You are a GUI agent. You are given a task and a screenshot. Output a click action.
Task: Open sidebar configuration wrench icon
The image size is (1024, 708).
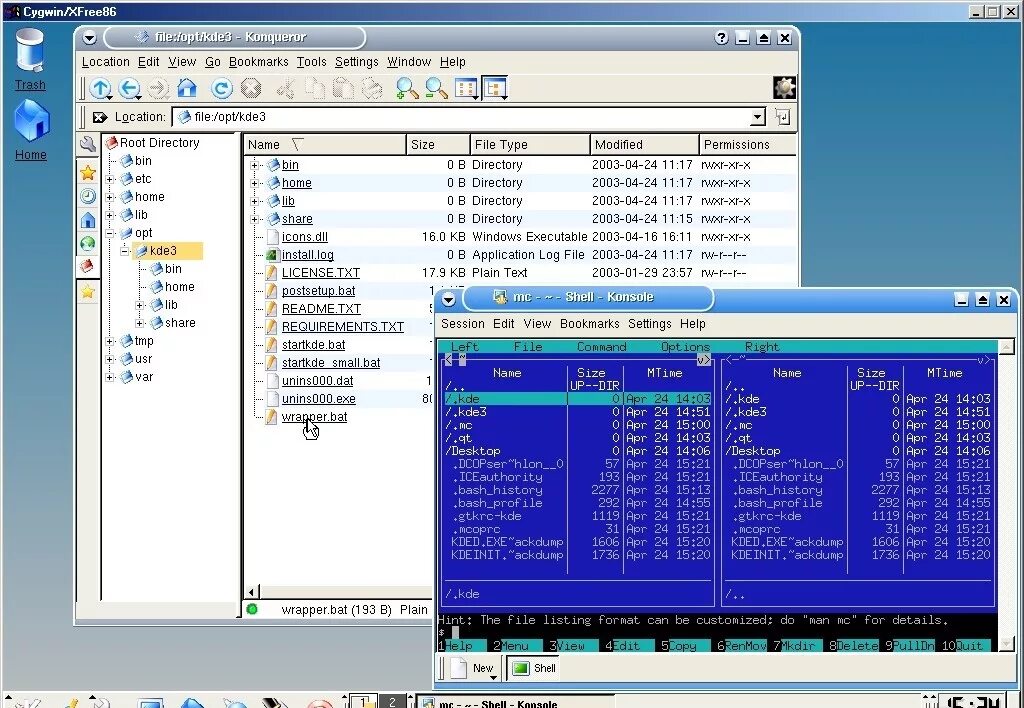pyautogui.click(x=88, y=144)
